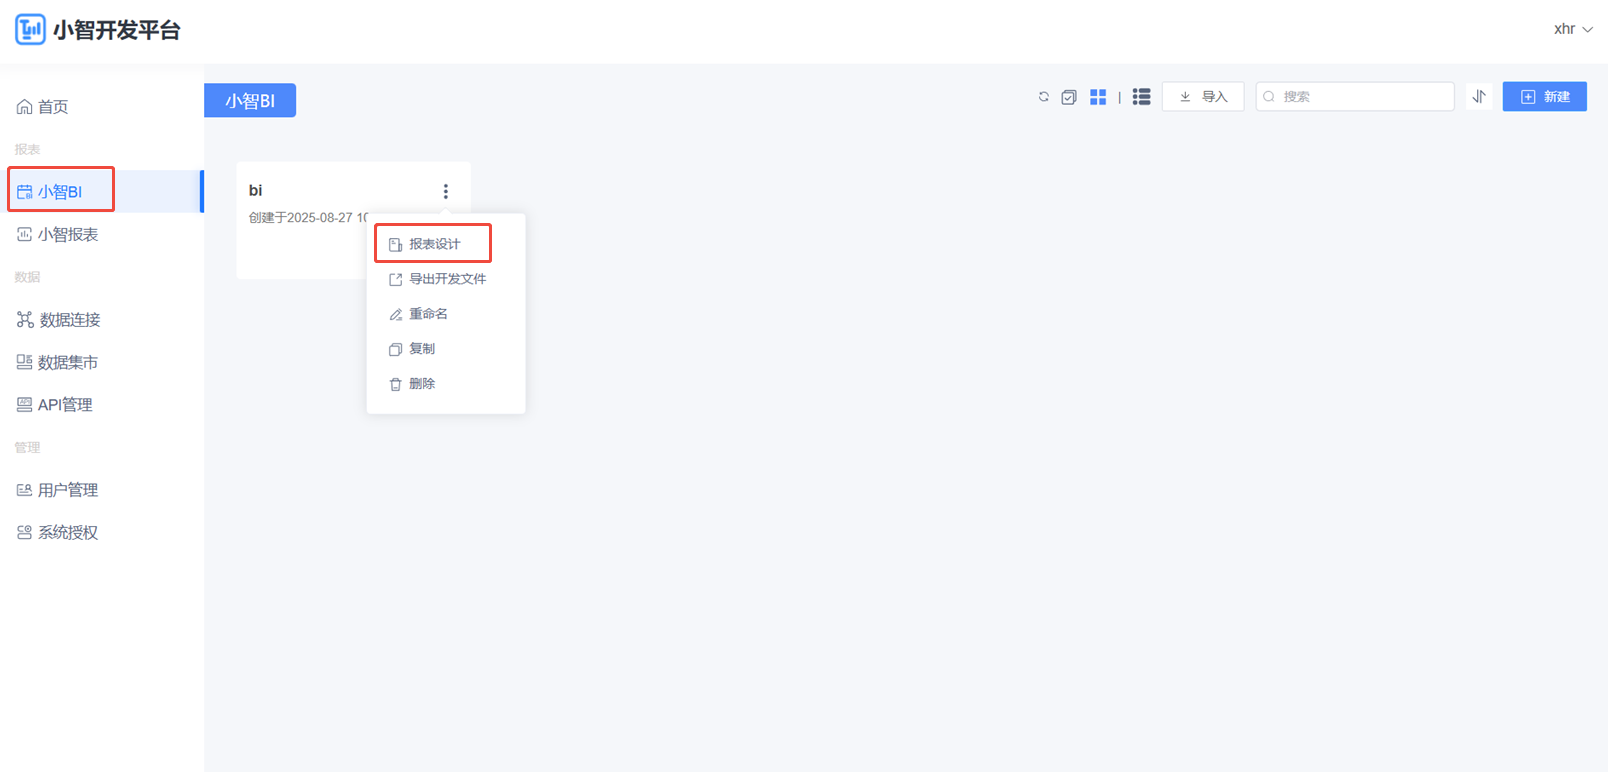The height and width of the screenshot is (772, 1608).
Task: Toggle batch selection checkbox icon
Action: coord(1069,97)
